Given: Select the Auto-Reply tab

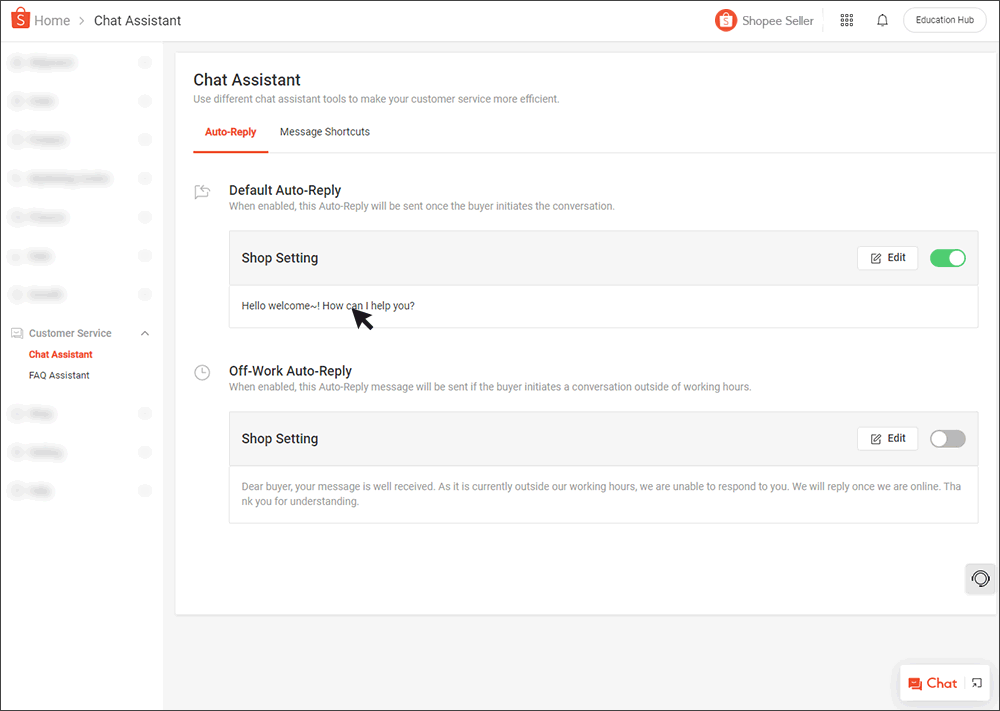Looking at the screenshot, I should [x=230, y=131].
